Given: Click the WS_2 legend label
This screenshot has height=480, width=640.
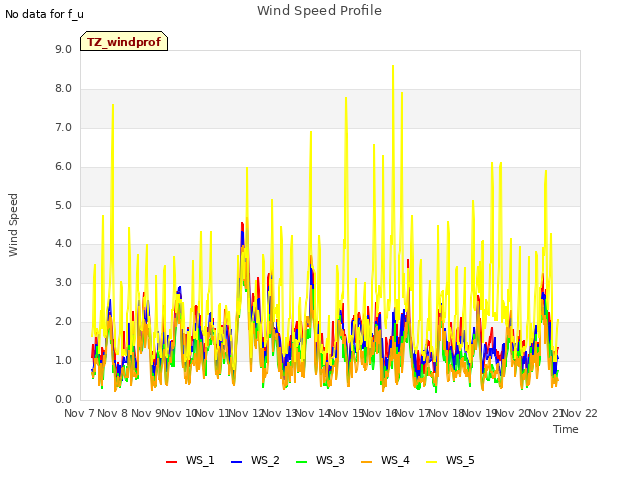Looking at the screenshot, I should pos(265,460).
